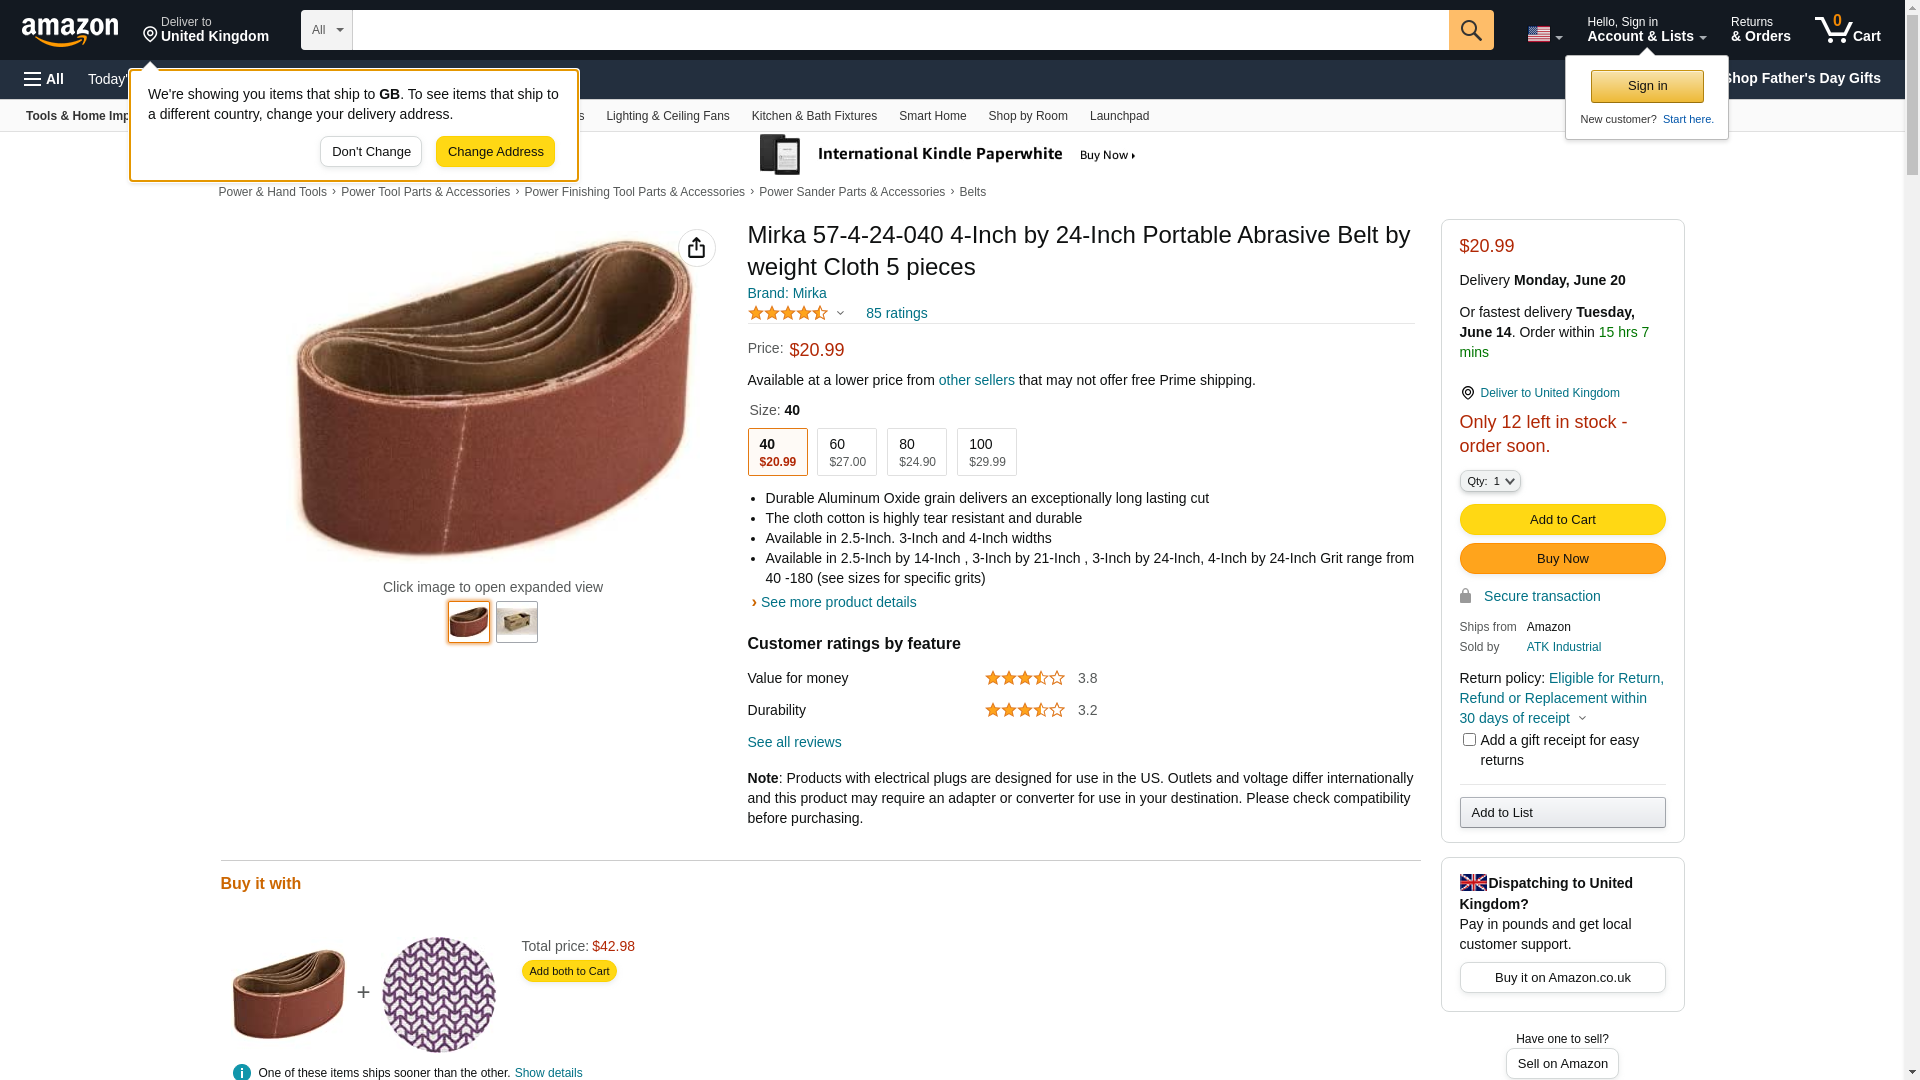Open Smart Home category tab
The image size is (1920, 1080).
click(932, 116)
